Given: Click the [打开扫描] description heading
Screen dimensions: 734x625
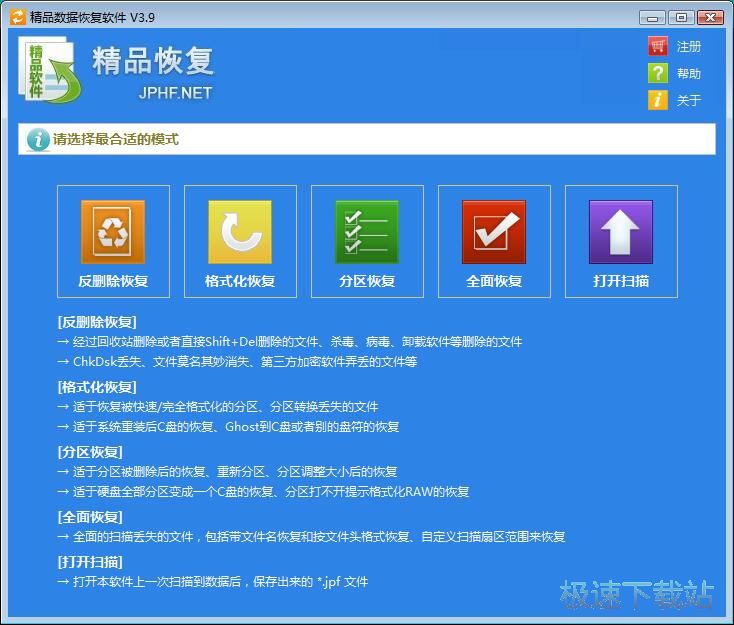Looking at the screenshot, I should click(90, 562).
